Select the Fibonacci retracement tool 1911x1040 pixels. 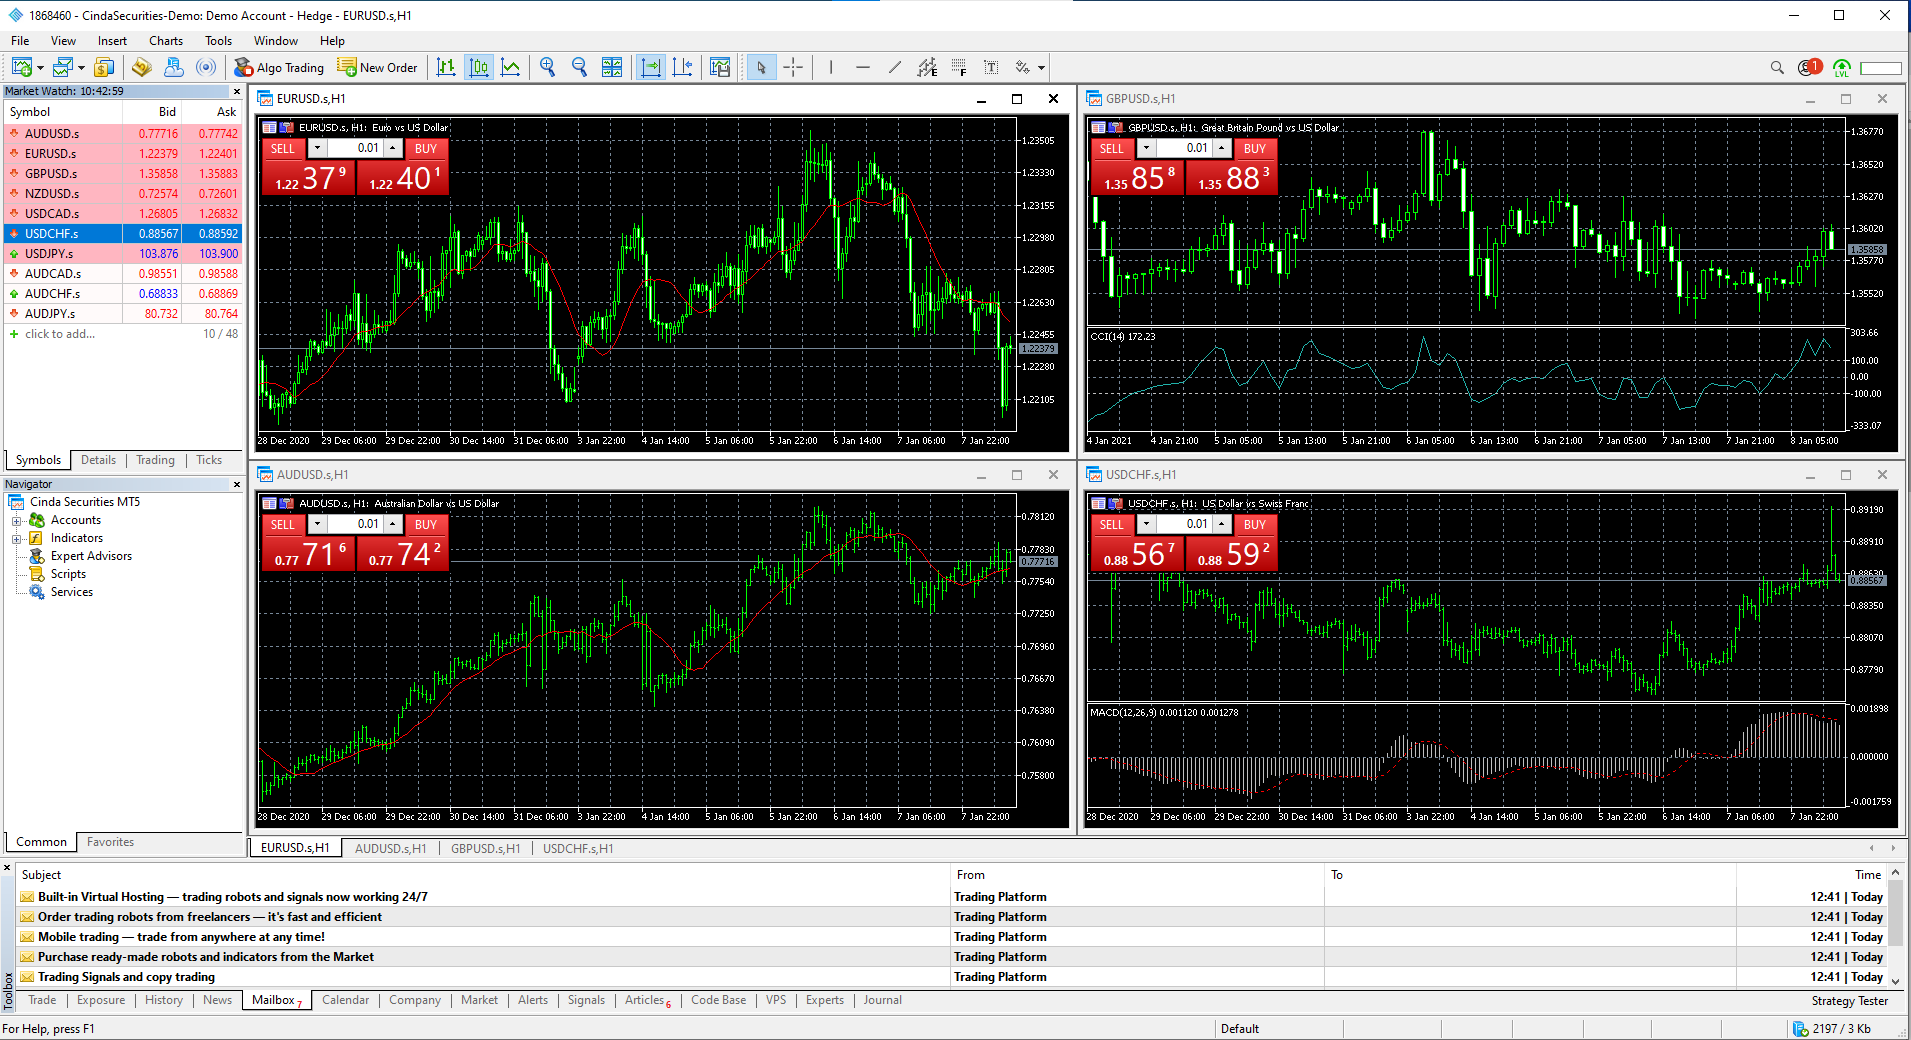point(959,67)
